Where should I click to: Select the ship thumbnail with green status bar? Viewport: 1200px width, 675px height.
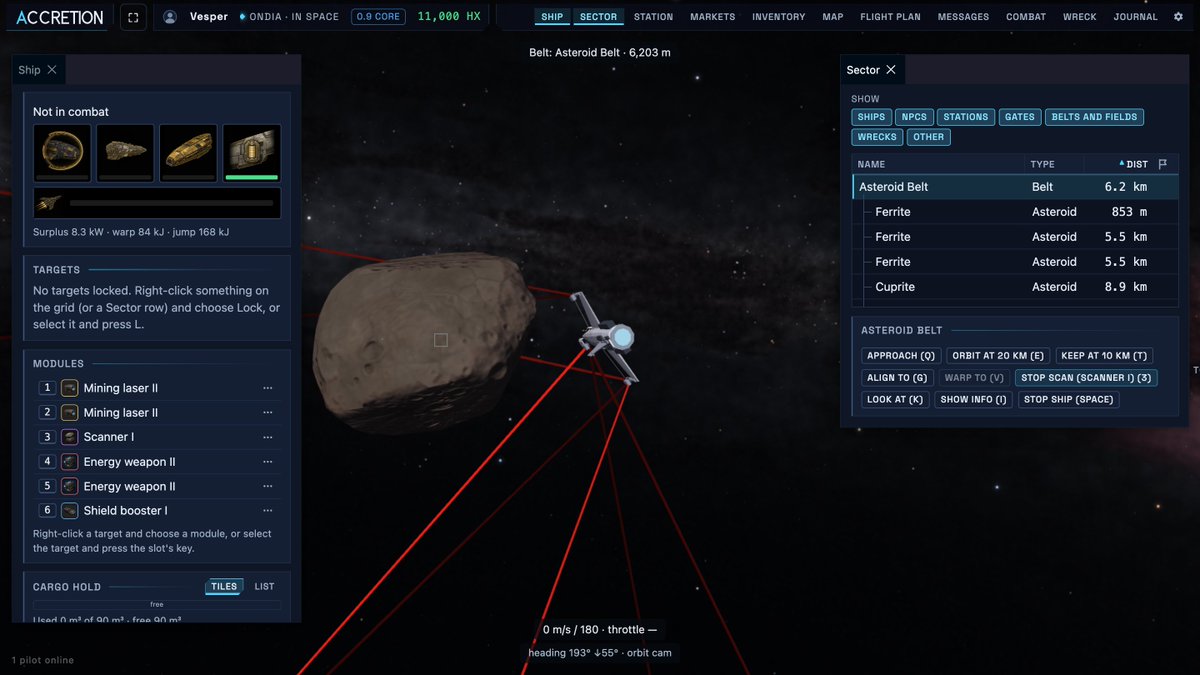click(x=252, y=153)
